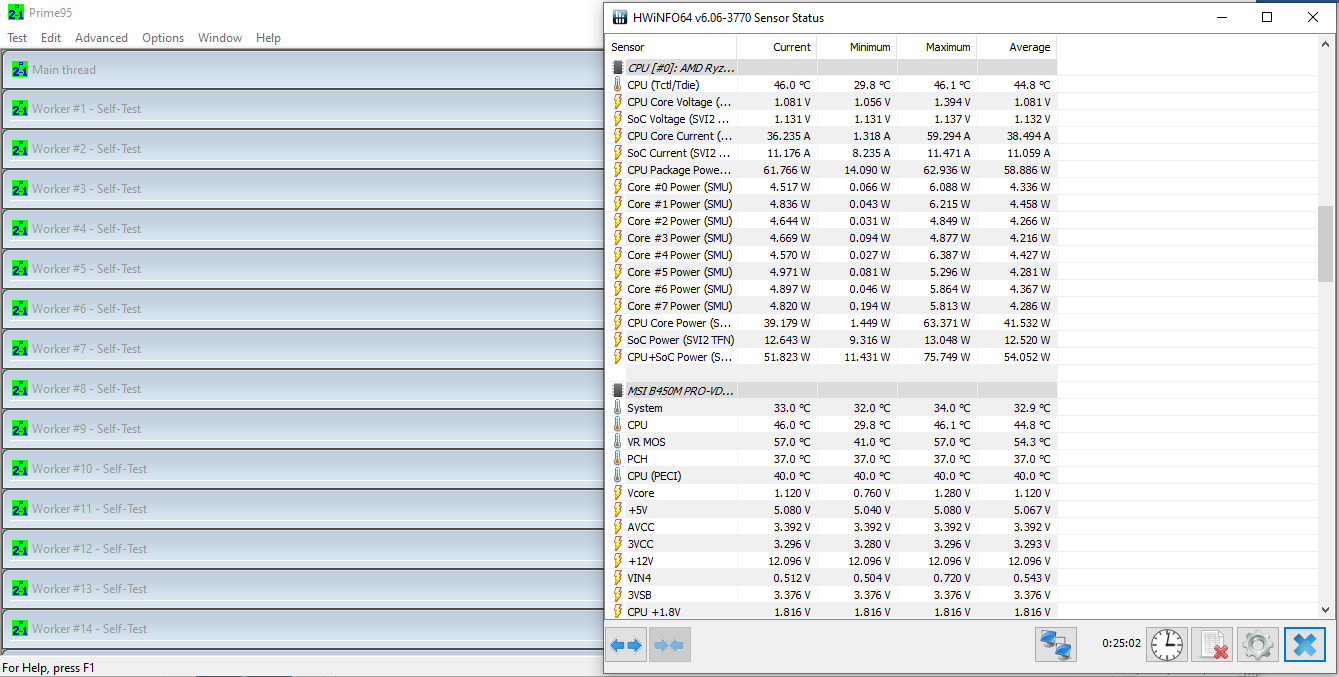The width and height of the screenshot is (1339, 677).
Task: Select the CPU Package Power sensor row
Action: (x=831, y=170)
